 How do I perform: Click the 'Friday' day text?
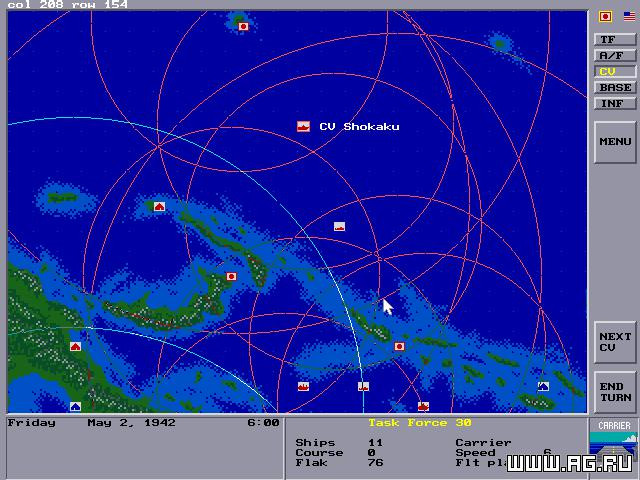[x=31, y=423]
